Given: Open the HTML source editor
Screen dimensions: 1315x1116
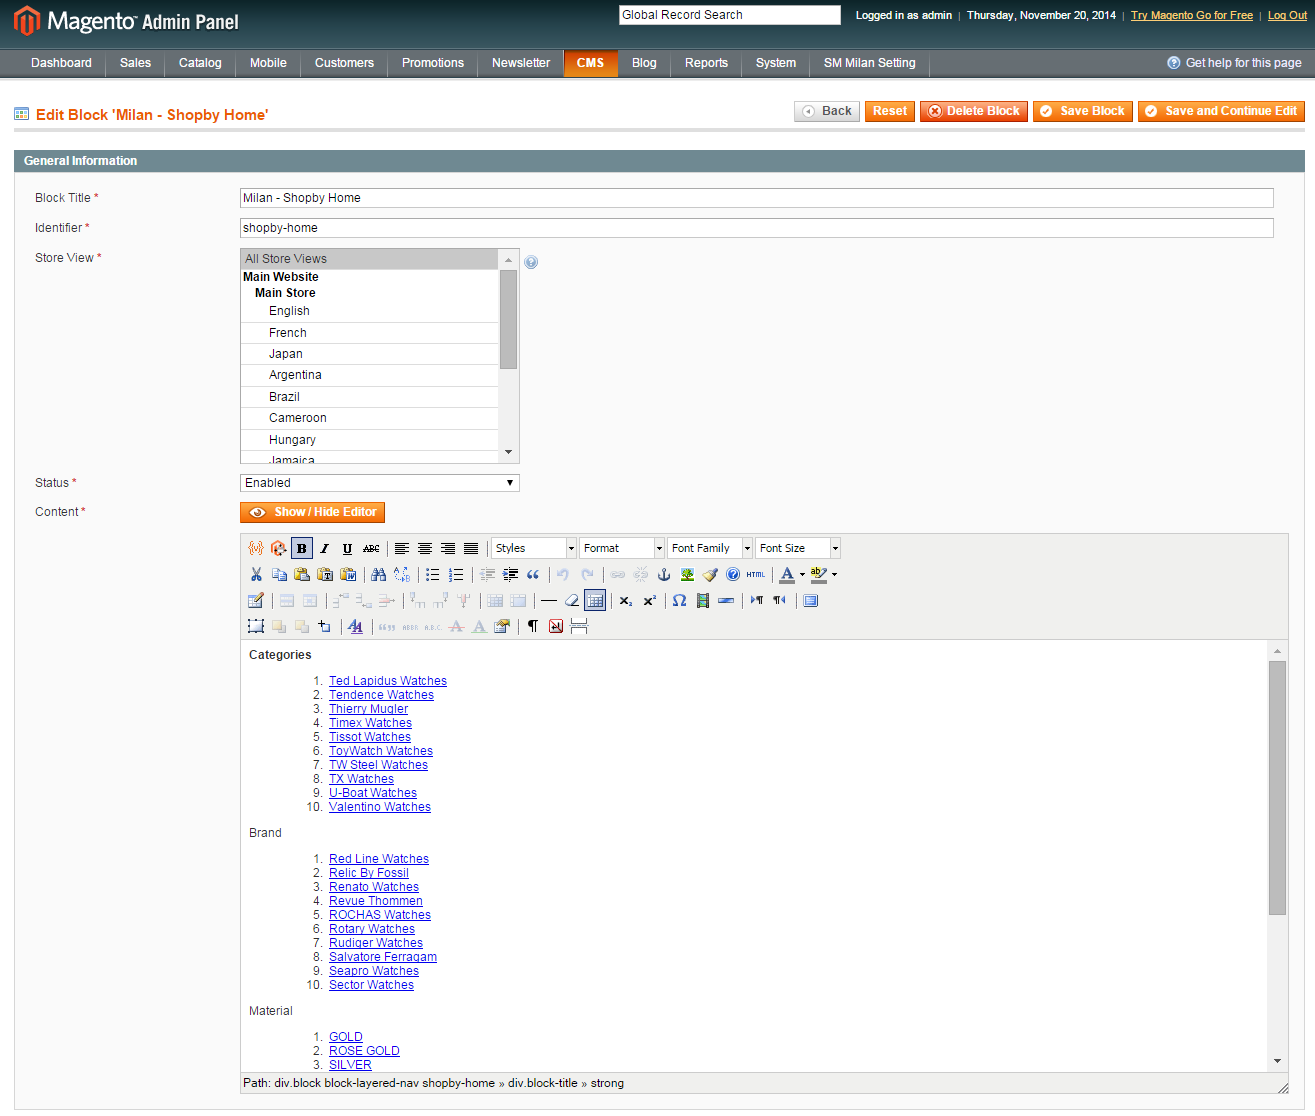Looking at the screenshot, I should pyautogui.click(x=756, y=574).
